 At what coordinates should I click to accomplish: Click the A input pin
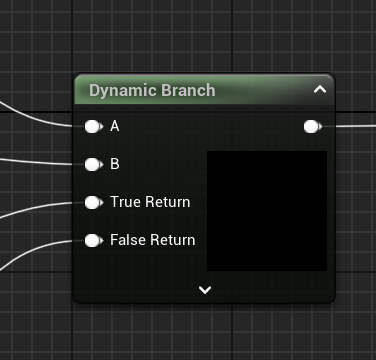click(94, 127)
